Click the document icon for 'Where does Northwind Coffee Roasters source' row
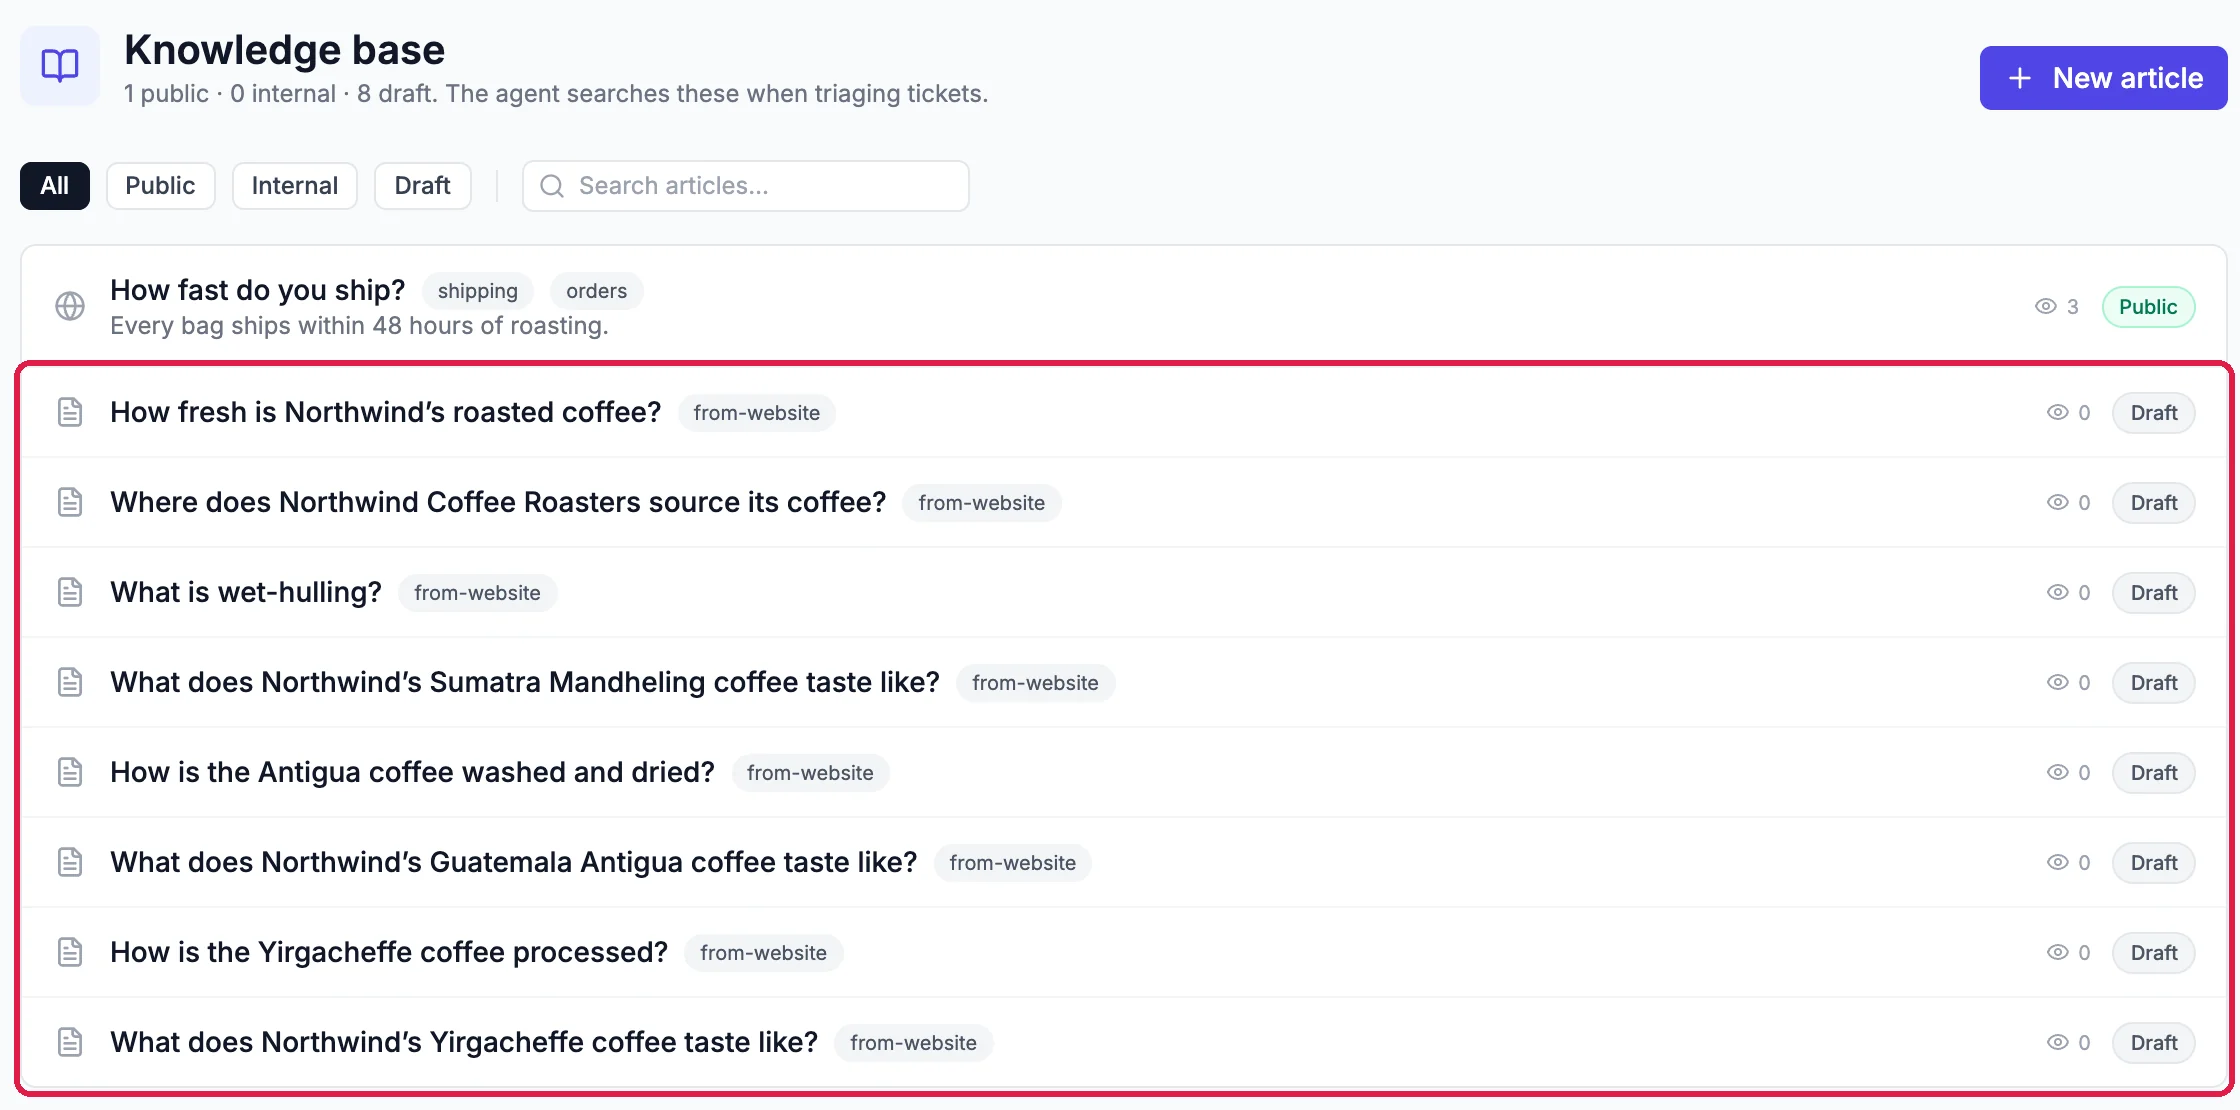Screen dimensions: 2240x1110 (70, 502)
